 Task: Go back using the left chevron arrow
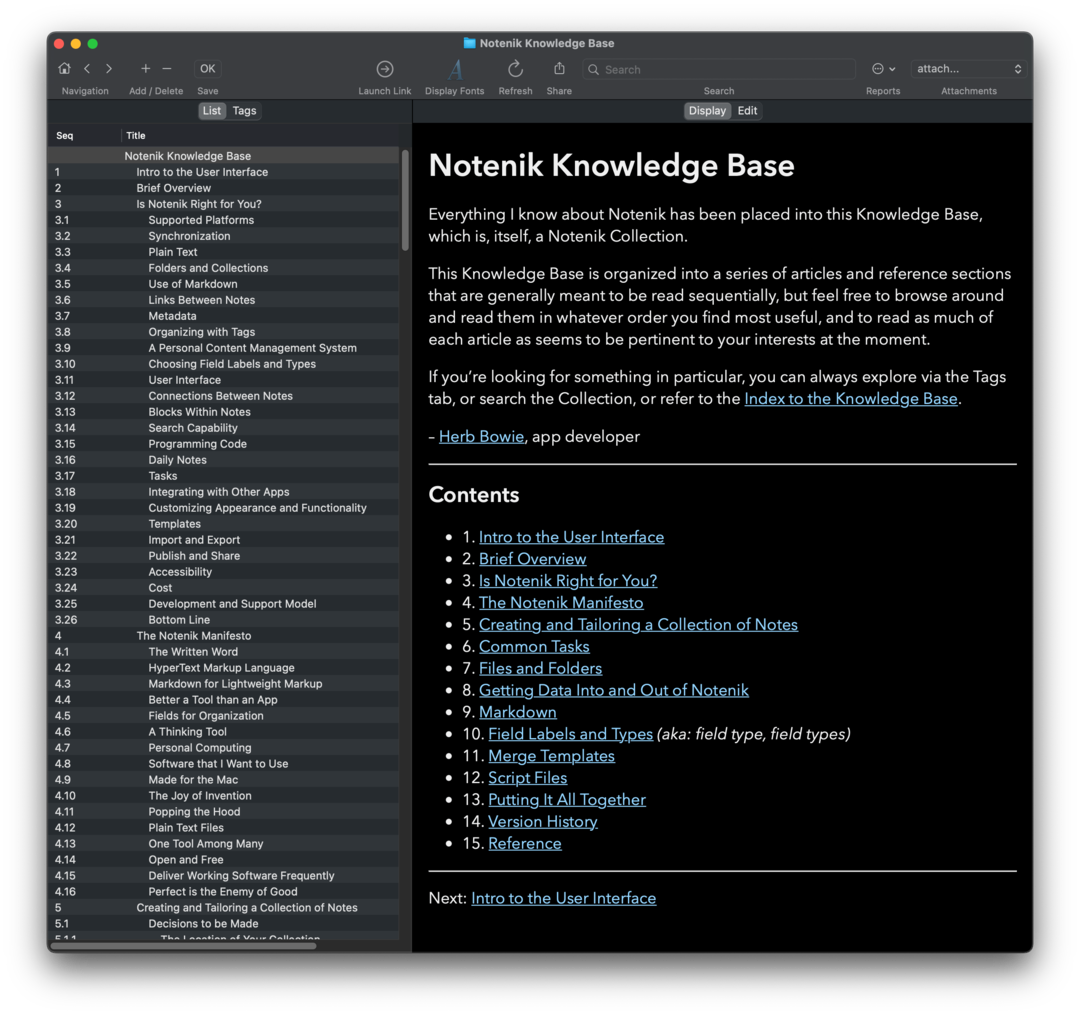click(86, 68)
